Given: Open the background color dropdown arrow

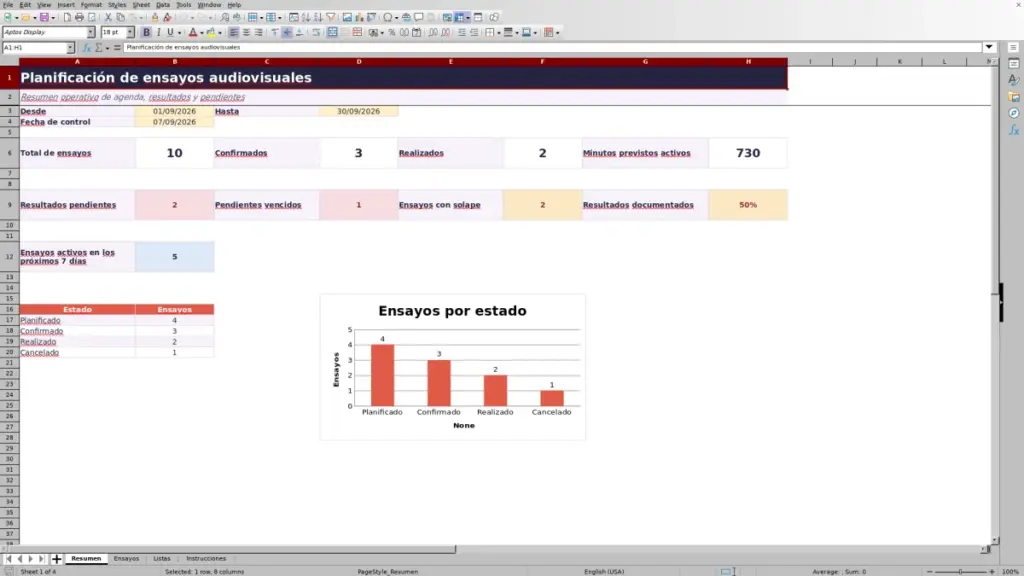Looking at the screenshot, I should tap(220, 33).
